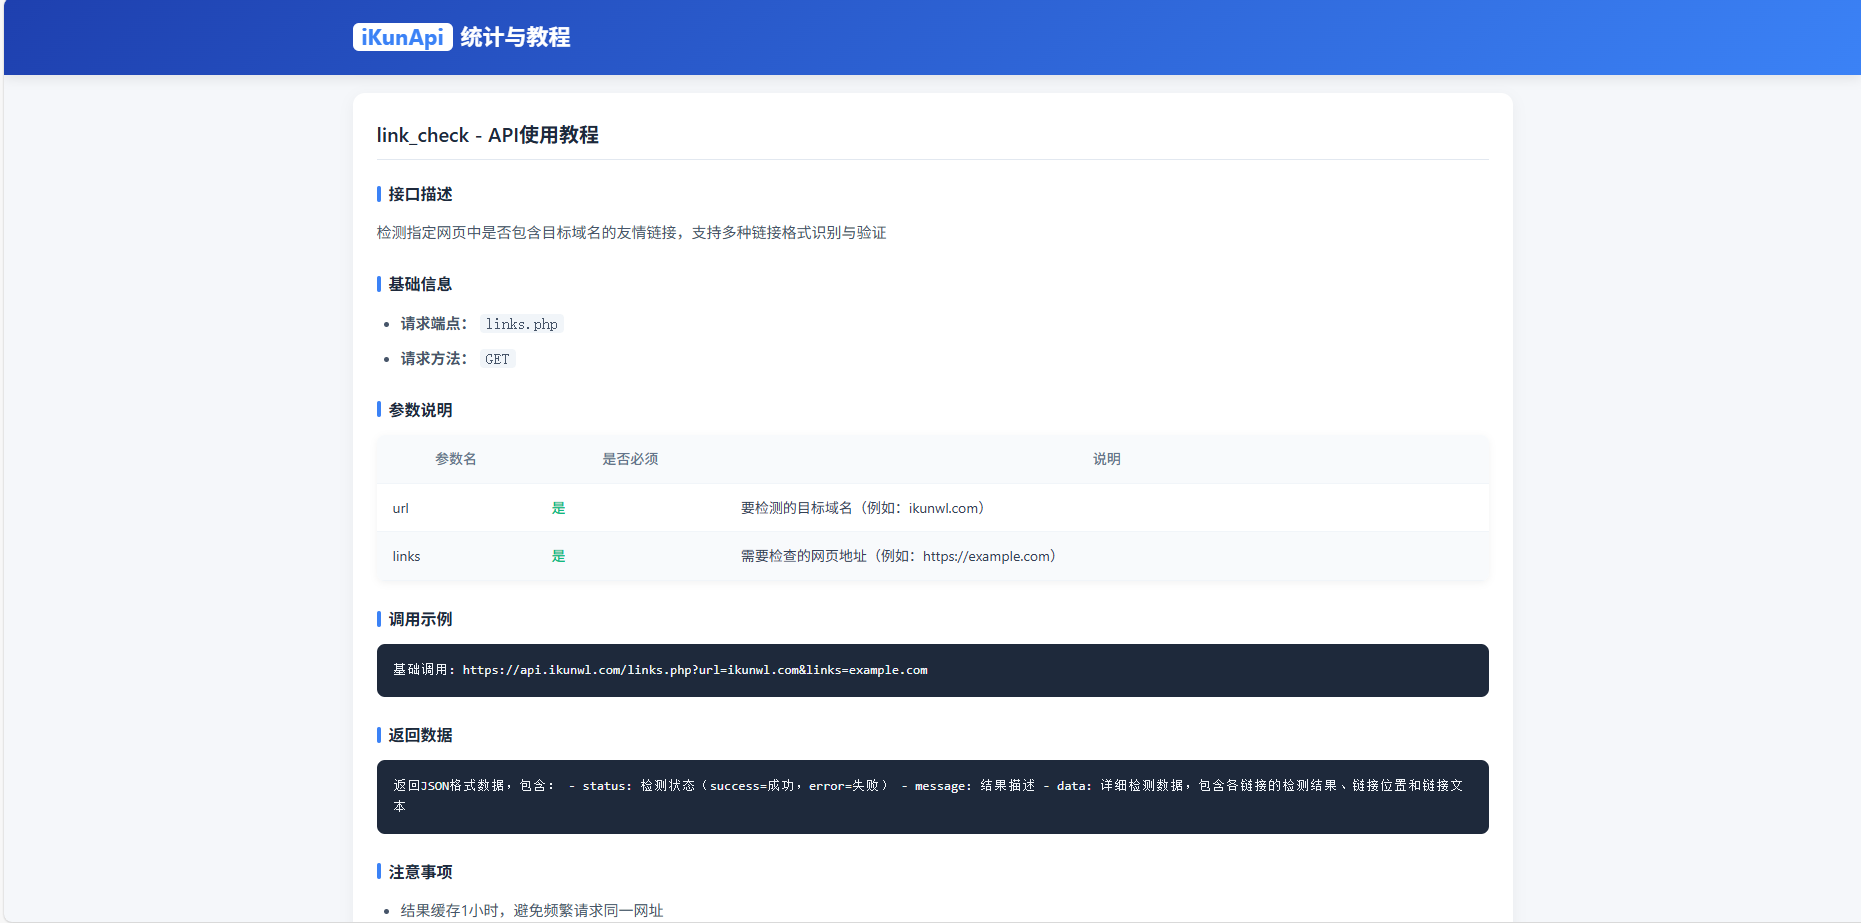
Task: Open the 统计与教程 header title
Action: tap(514, 37)
